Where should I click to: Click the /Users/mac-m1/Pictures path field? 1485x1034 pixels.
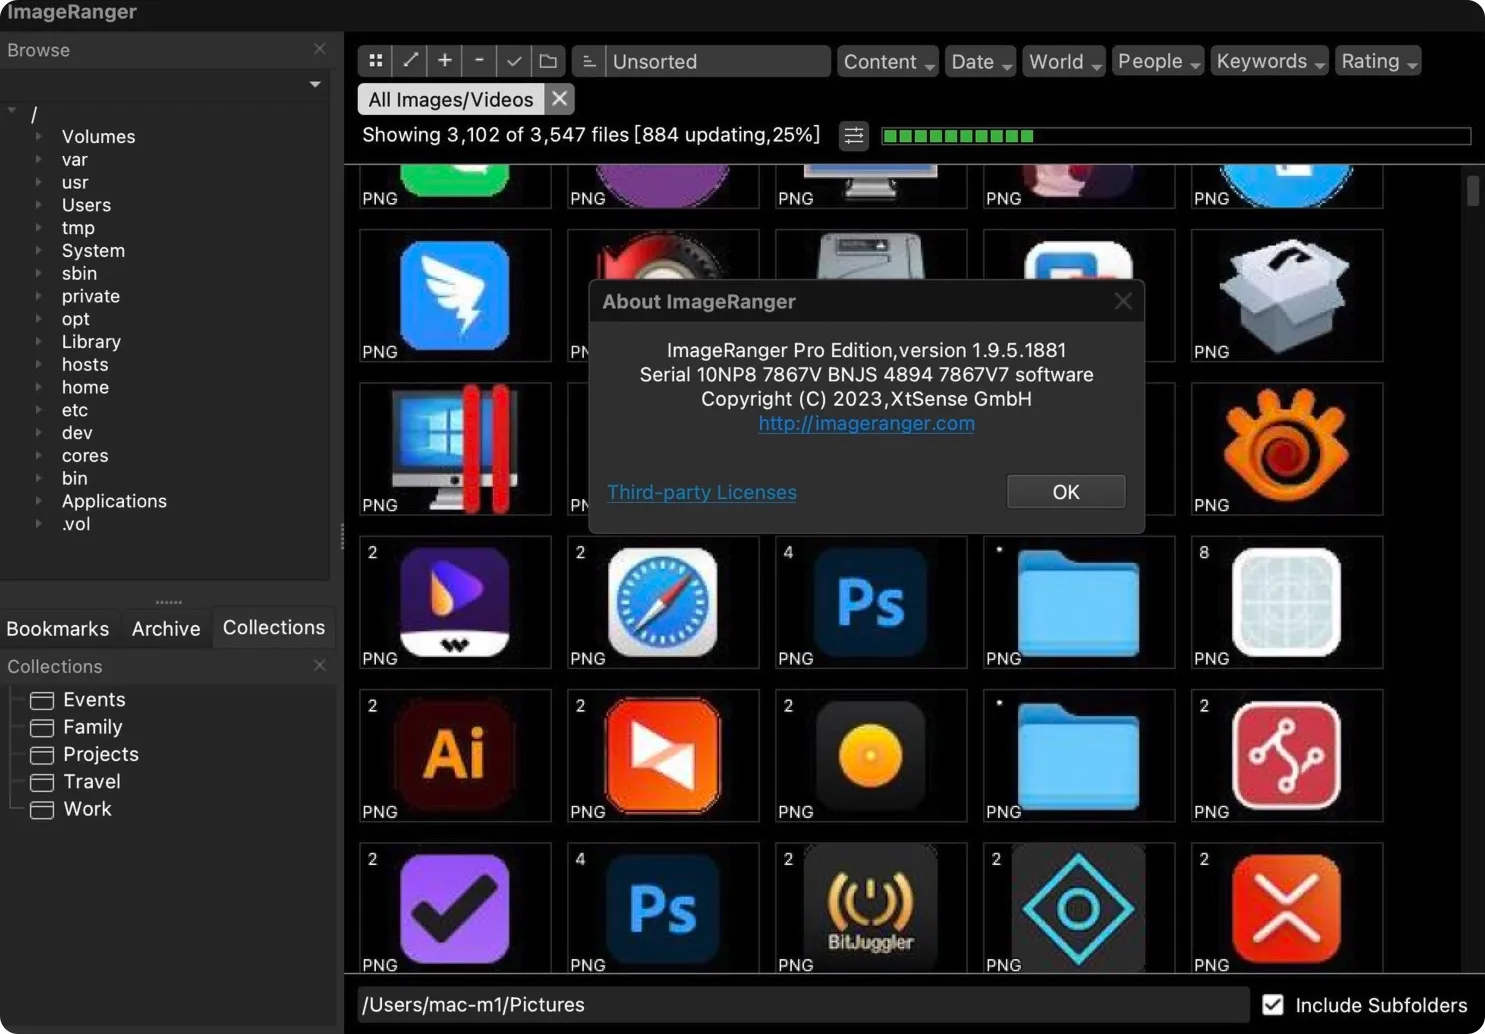click(x=803, y=1005)
